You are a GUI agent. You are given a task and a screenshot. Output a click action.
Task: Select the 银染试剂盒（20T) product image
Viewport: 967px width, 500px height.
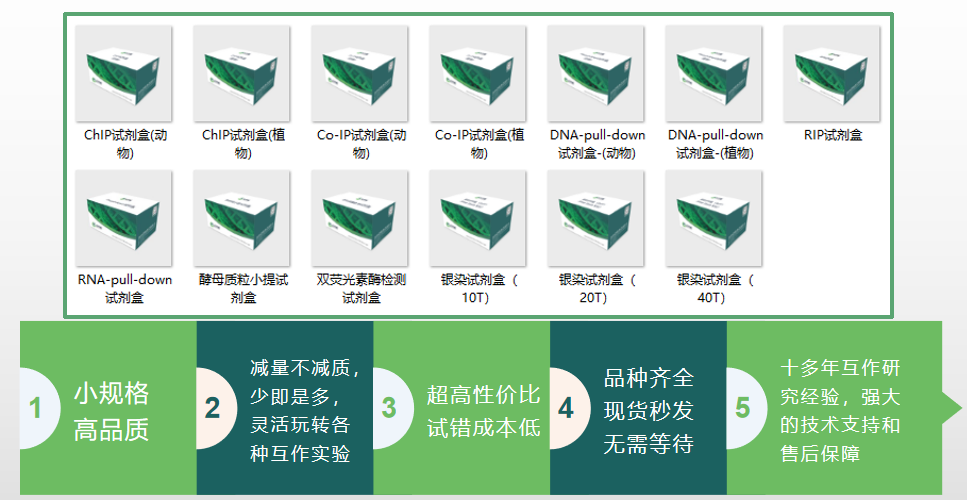point(596,218)
